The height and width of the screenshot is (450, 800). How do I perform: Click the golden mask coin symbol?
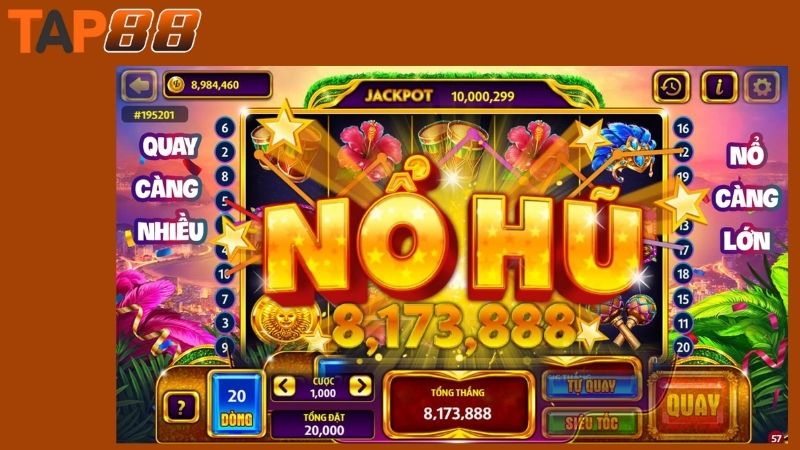click(x=284, y=320)
